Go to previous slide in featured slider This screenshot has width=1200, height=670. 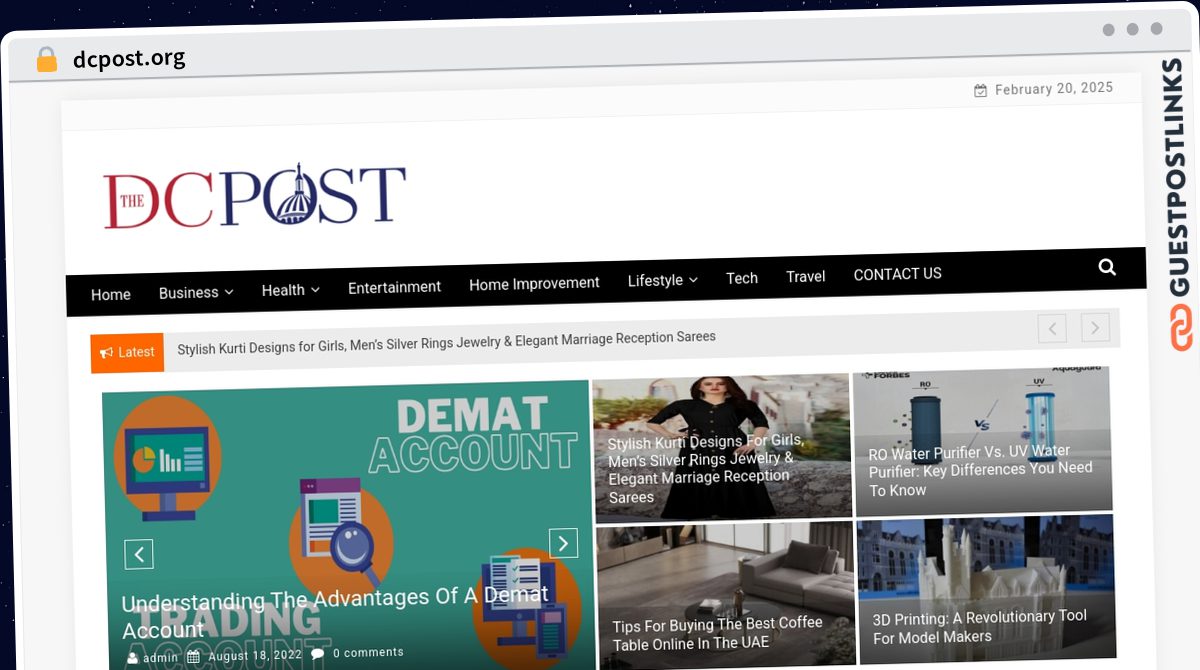point(139,554)
